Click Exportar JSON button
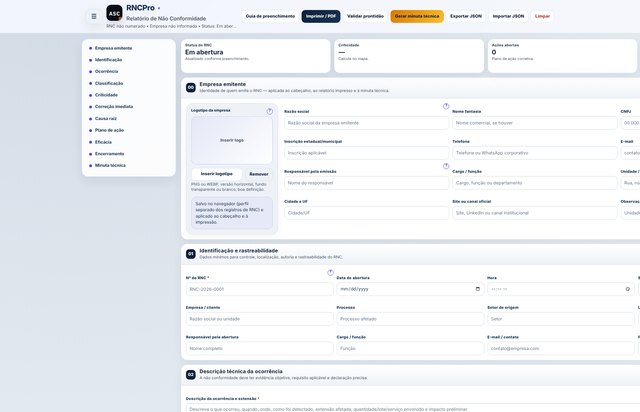 [466, 16]
